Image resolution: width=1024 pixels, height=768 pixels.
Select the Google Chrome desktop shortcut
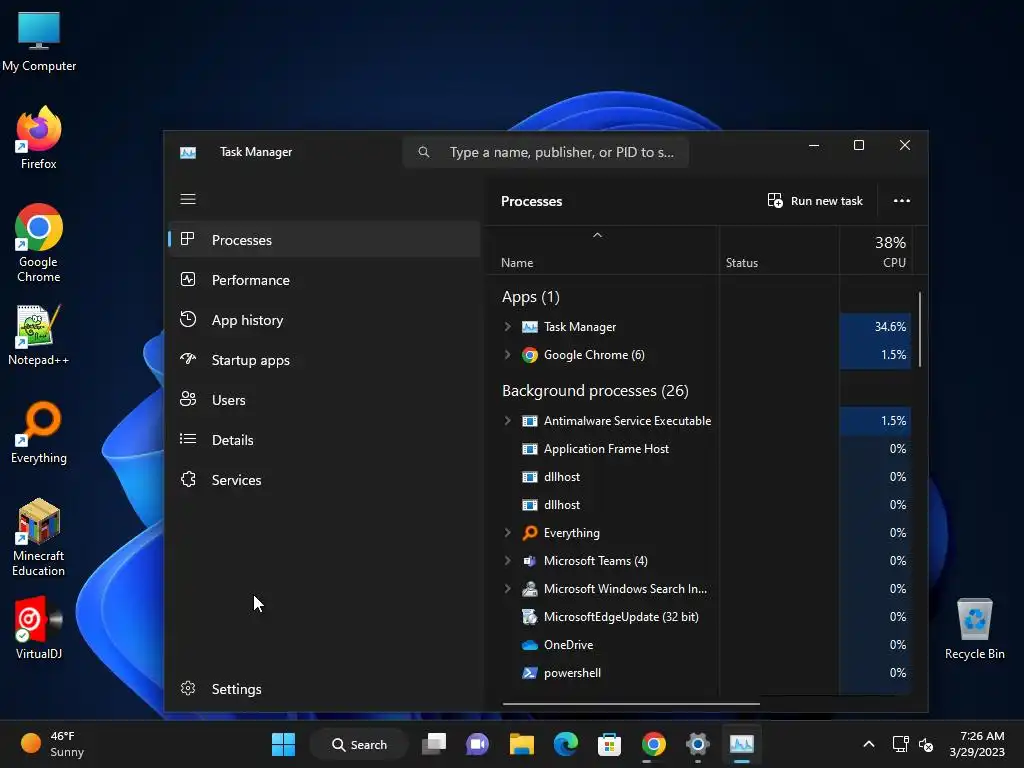[39, 243]
